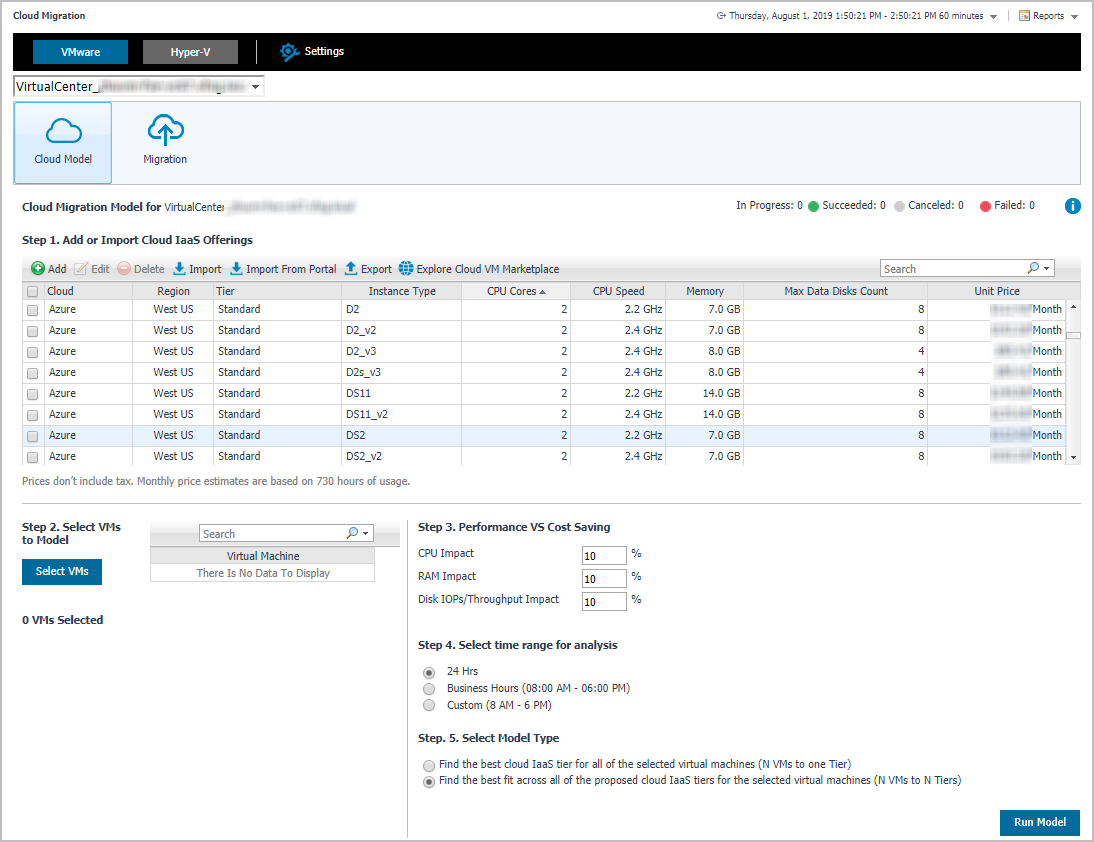Open Explore Cloud VM Marketplace globe
The image size is (1094, 842).
pyautogui.click(x=406, y=269)
